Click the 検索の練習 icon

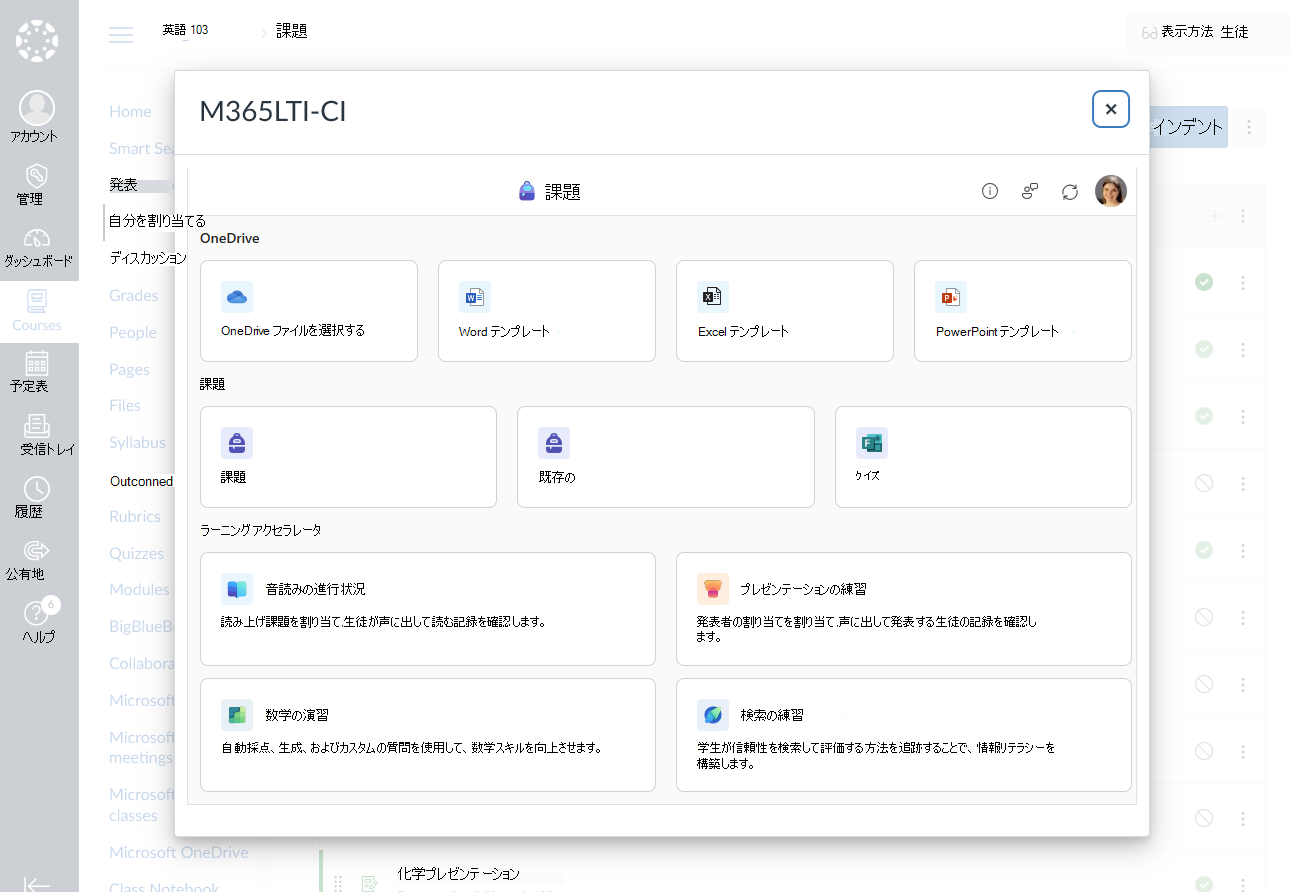[x=713, y=715]
